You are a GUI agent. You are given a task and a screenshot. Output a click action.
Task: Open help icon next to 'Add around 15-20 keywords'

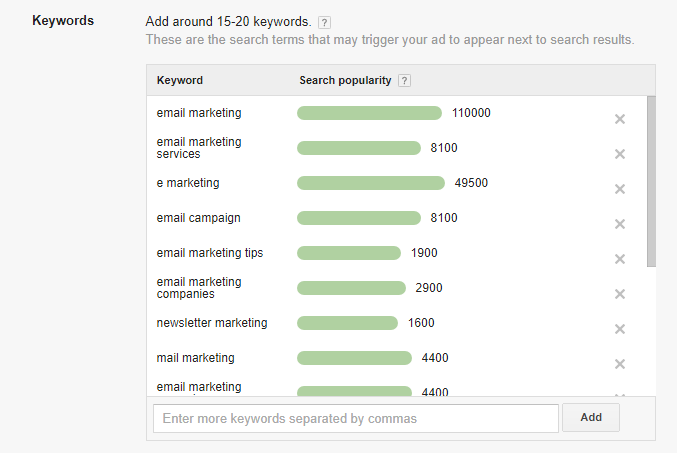click(324, 22)
